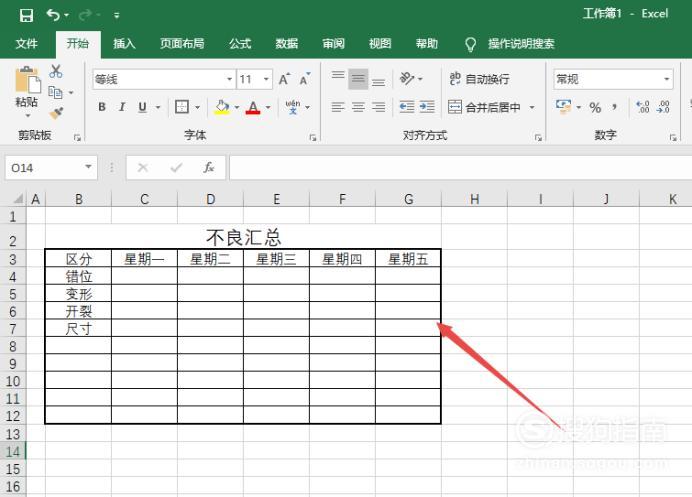Center text horizontally
This screenshot has height=497, width=692.
(x=358, y=107)
